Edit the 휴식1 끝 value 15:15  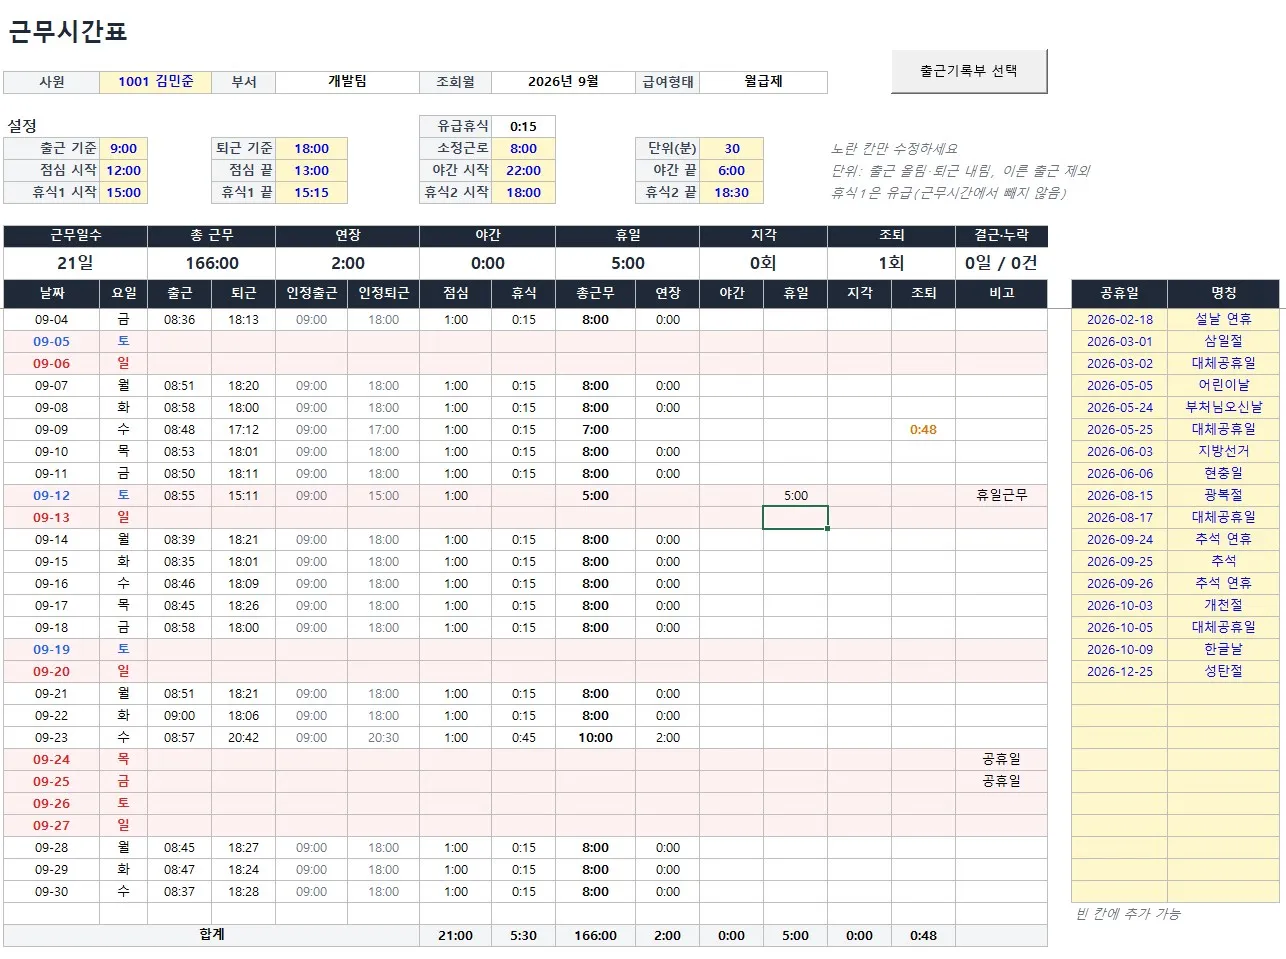pyautogui.click(x=311, y=192)
